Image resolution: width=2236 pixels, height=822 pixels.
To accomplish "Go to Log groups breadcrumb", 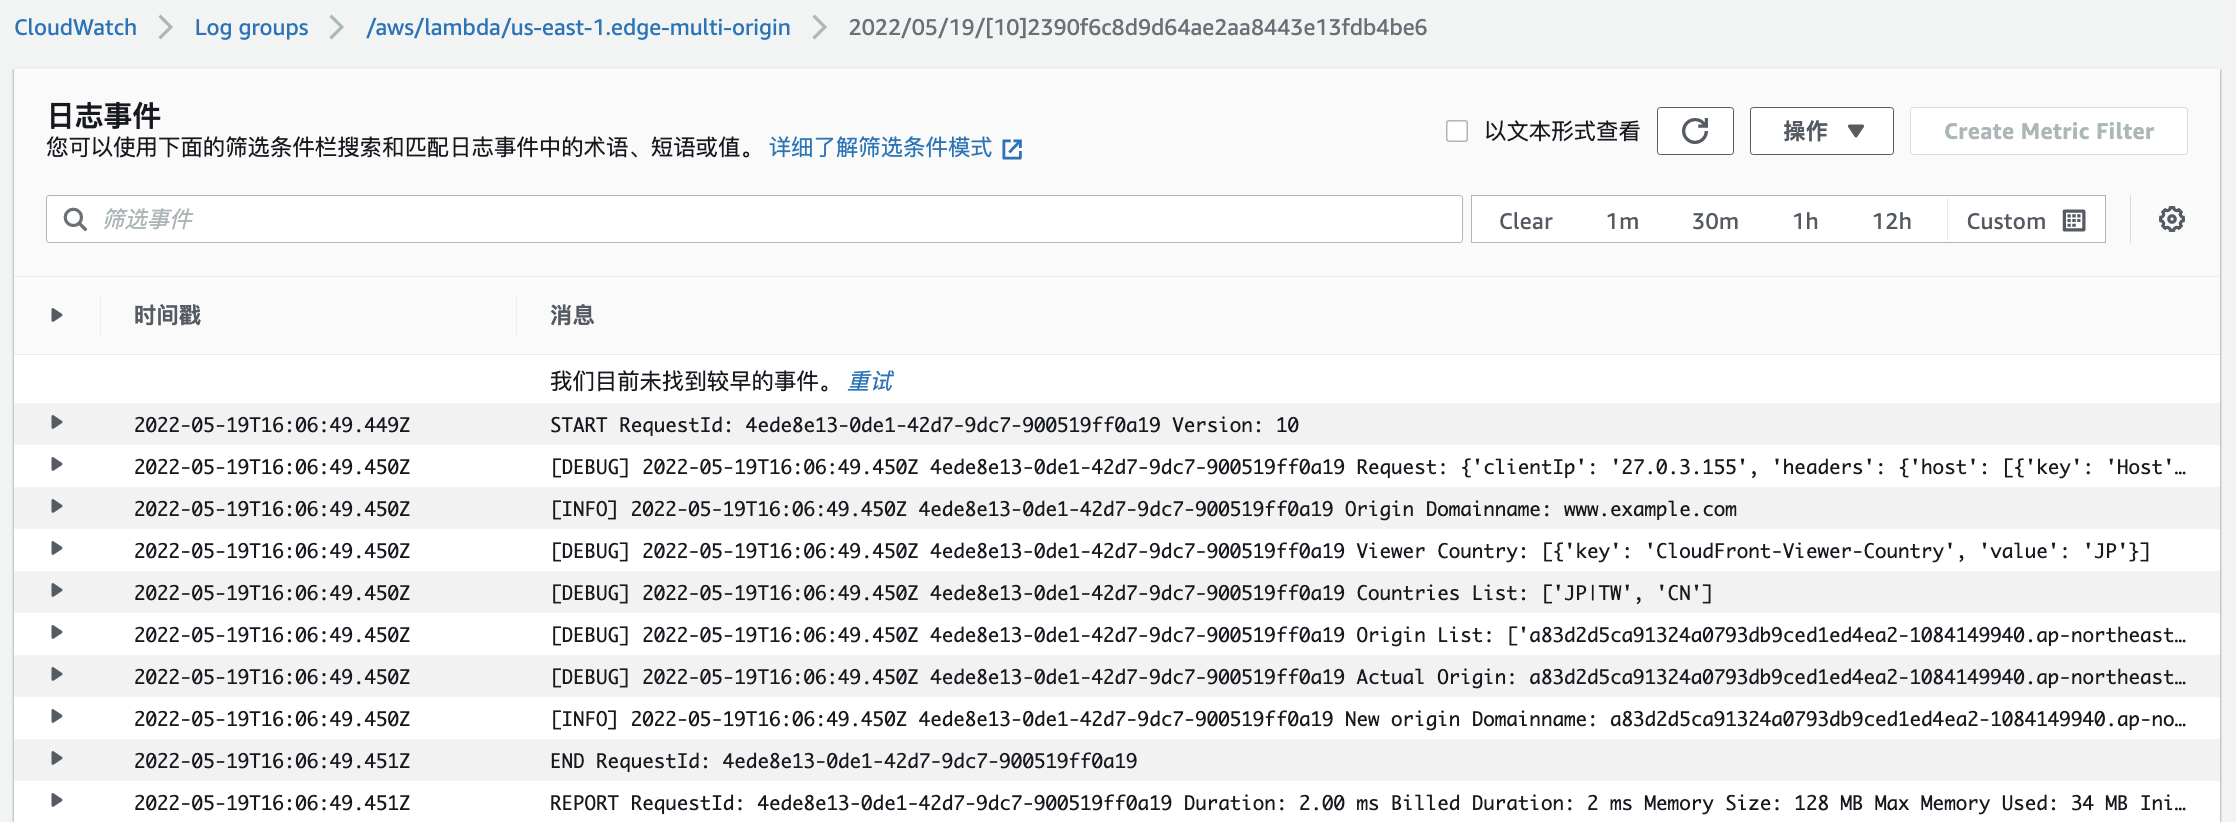I will click(x=251, y=27).
